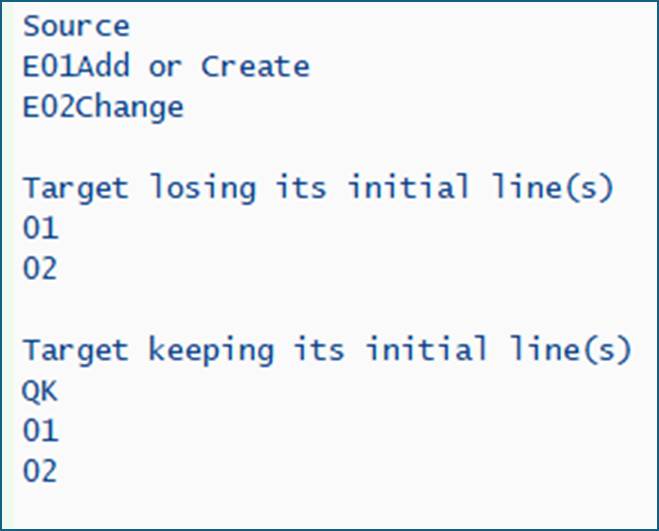Click the word "keeping"
Screen dimensions: 659x531
click(210, 350)
